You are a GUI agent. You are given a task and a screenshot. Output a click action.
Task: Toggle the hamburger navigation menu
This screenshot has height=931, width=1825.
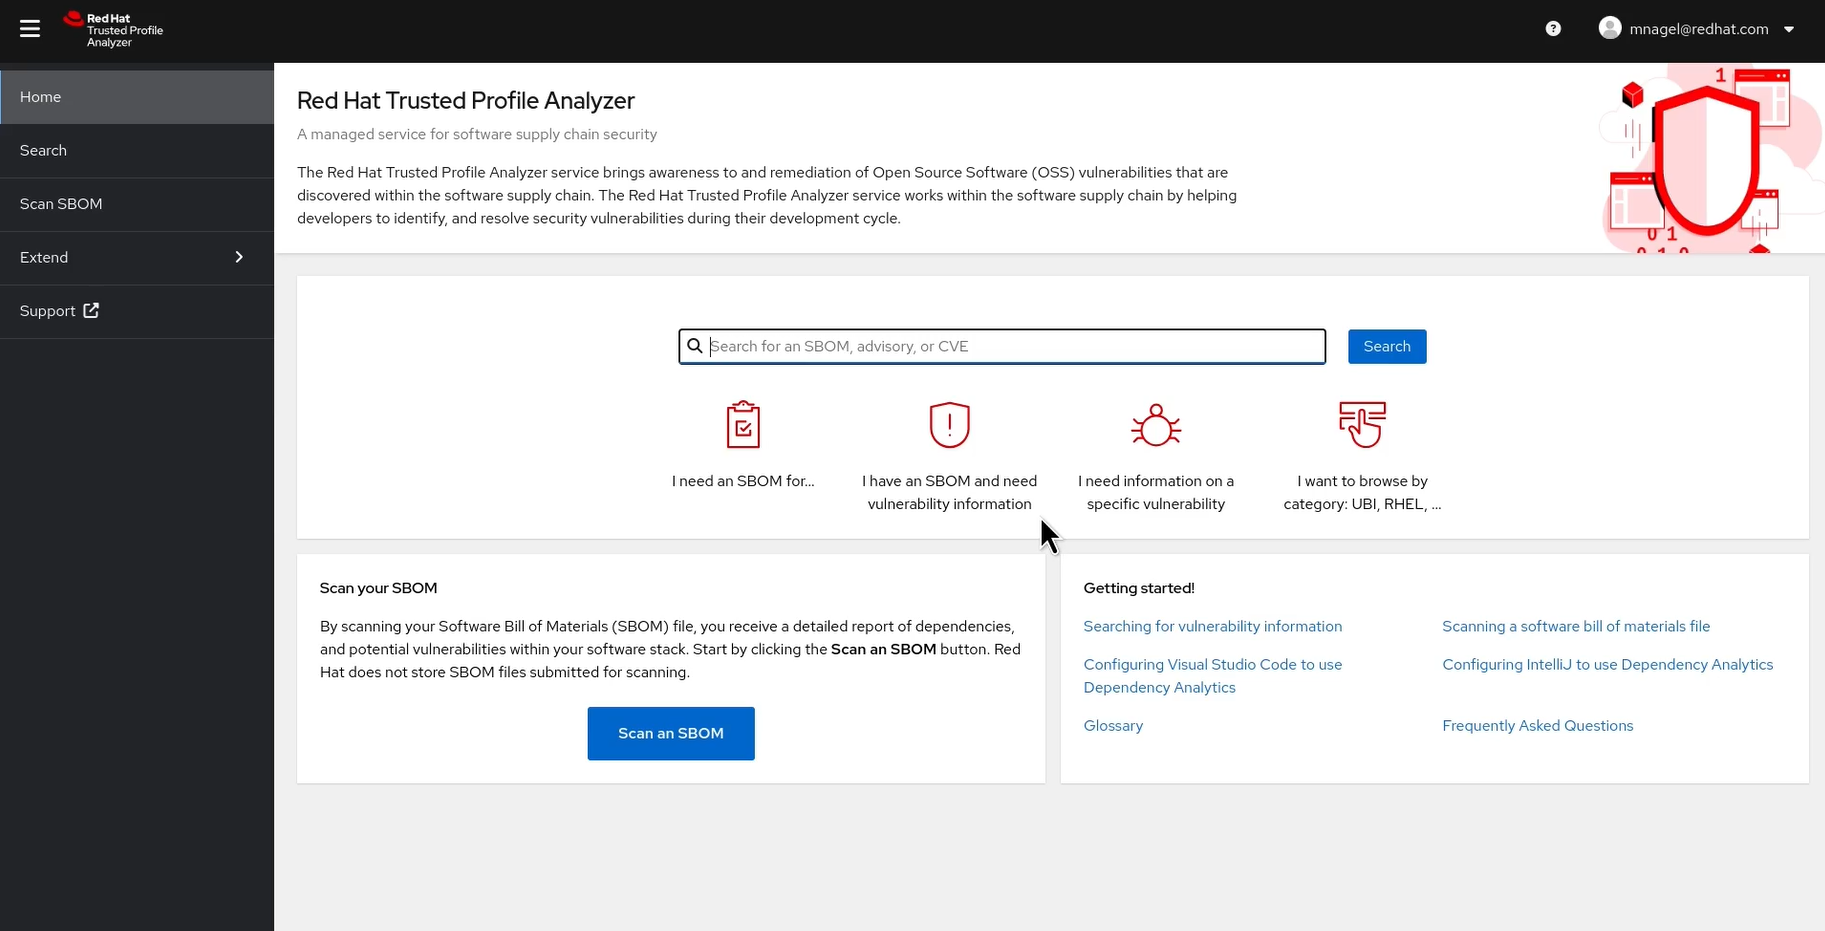tap(30, 29)
